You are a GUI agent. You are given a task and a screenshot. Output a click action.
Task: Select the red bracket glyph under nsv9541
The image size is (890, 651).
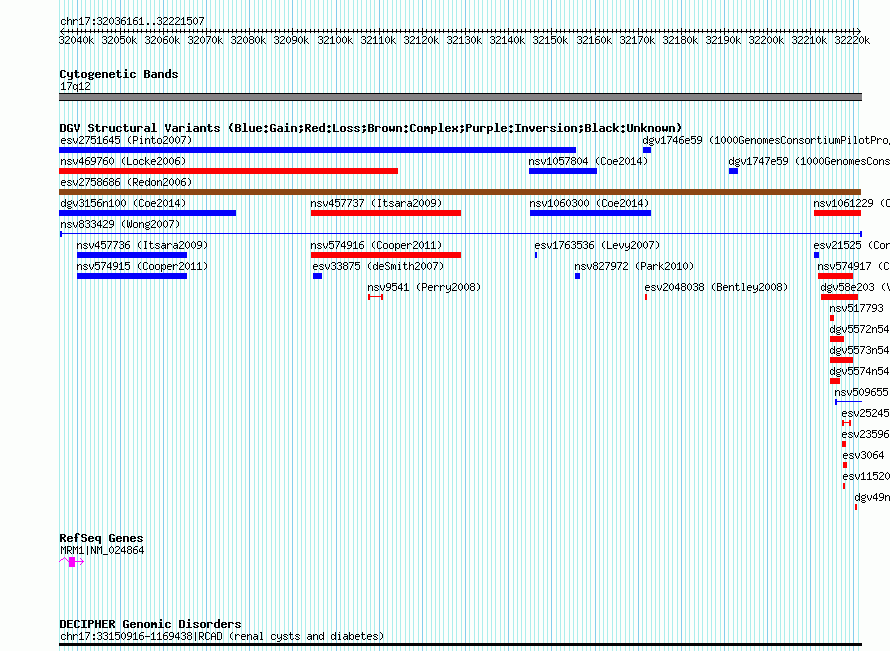click(375, 297)
